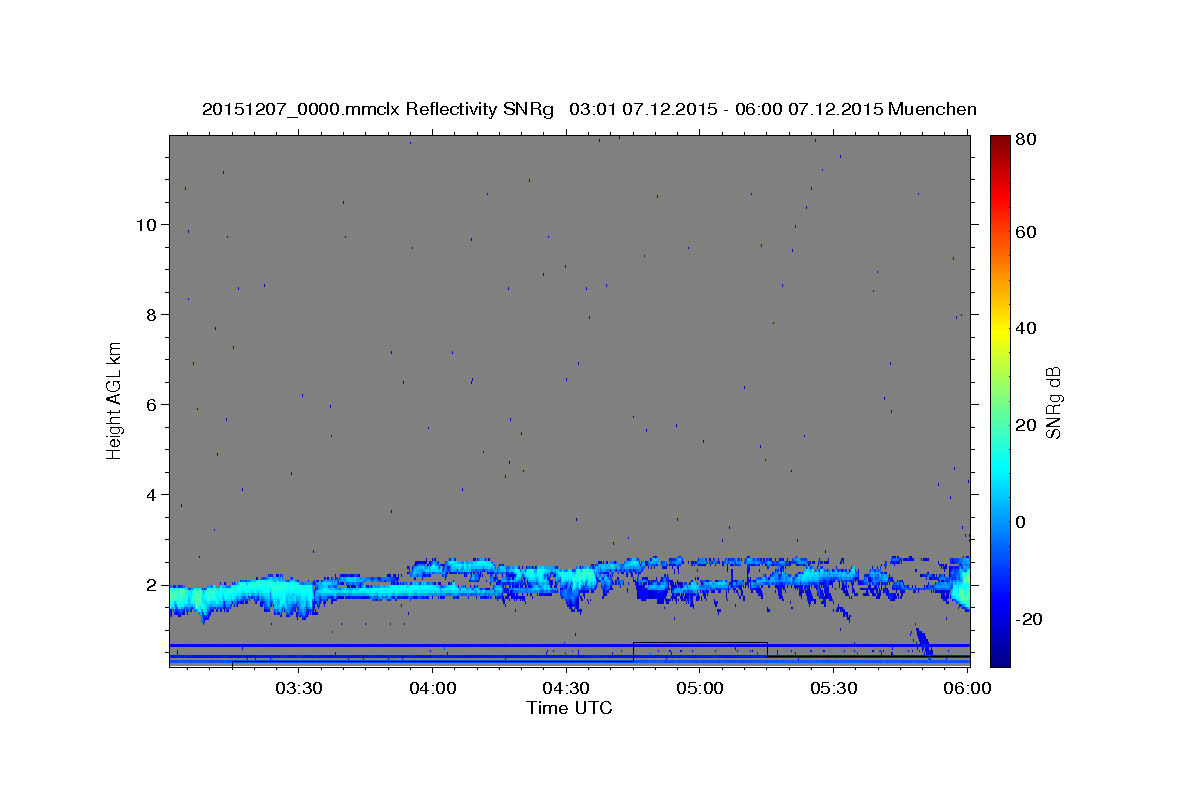Click the 05:00 time tick label
1200x800 pixels.
pyautogui.click(x=700, y=689)
